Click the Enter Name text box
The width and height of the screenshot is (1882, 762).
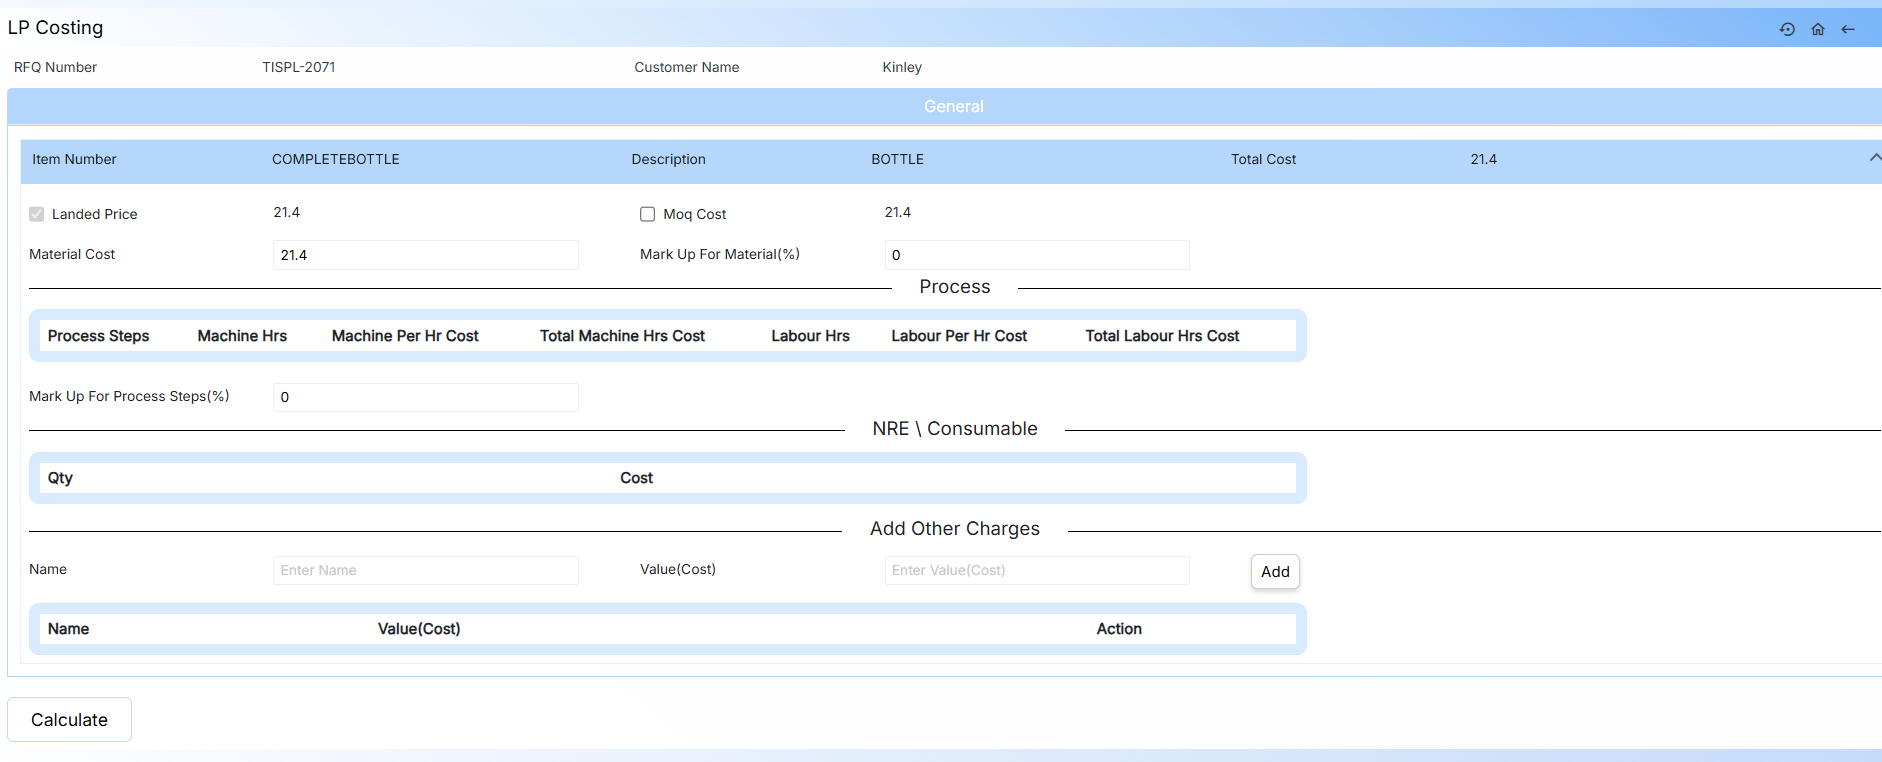click(425, 570)
